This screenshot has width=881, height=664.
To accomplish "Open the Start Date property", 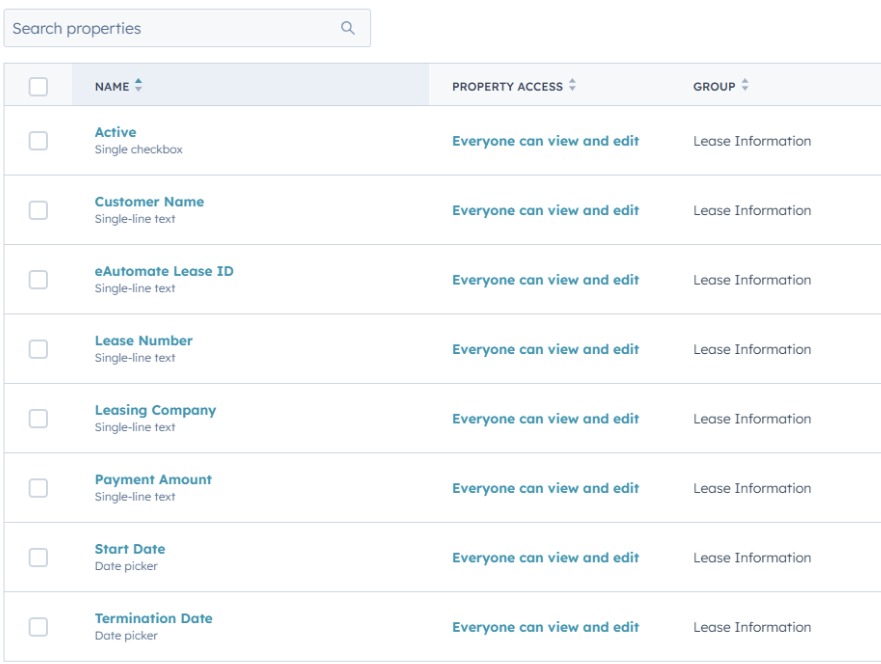I will (130, 549).
